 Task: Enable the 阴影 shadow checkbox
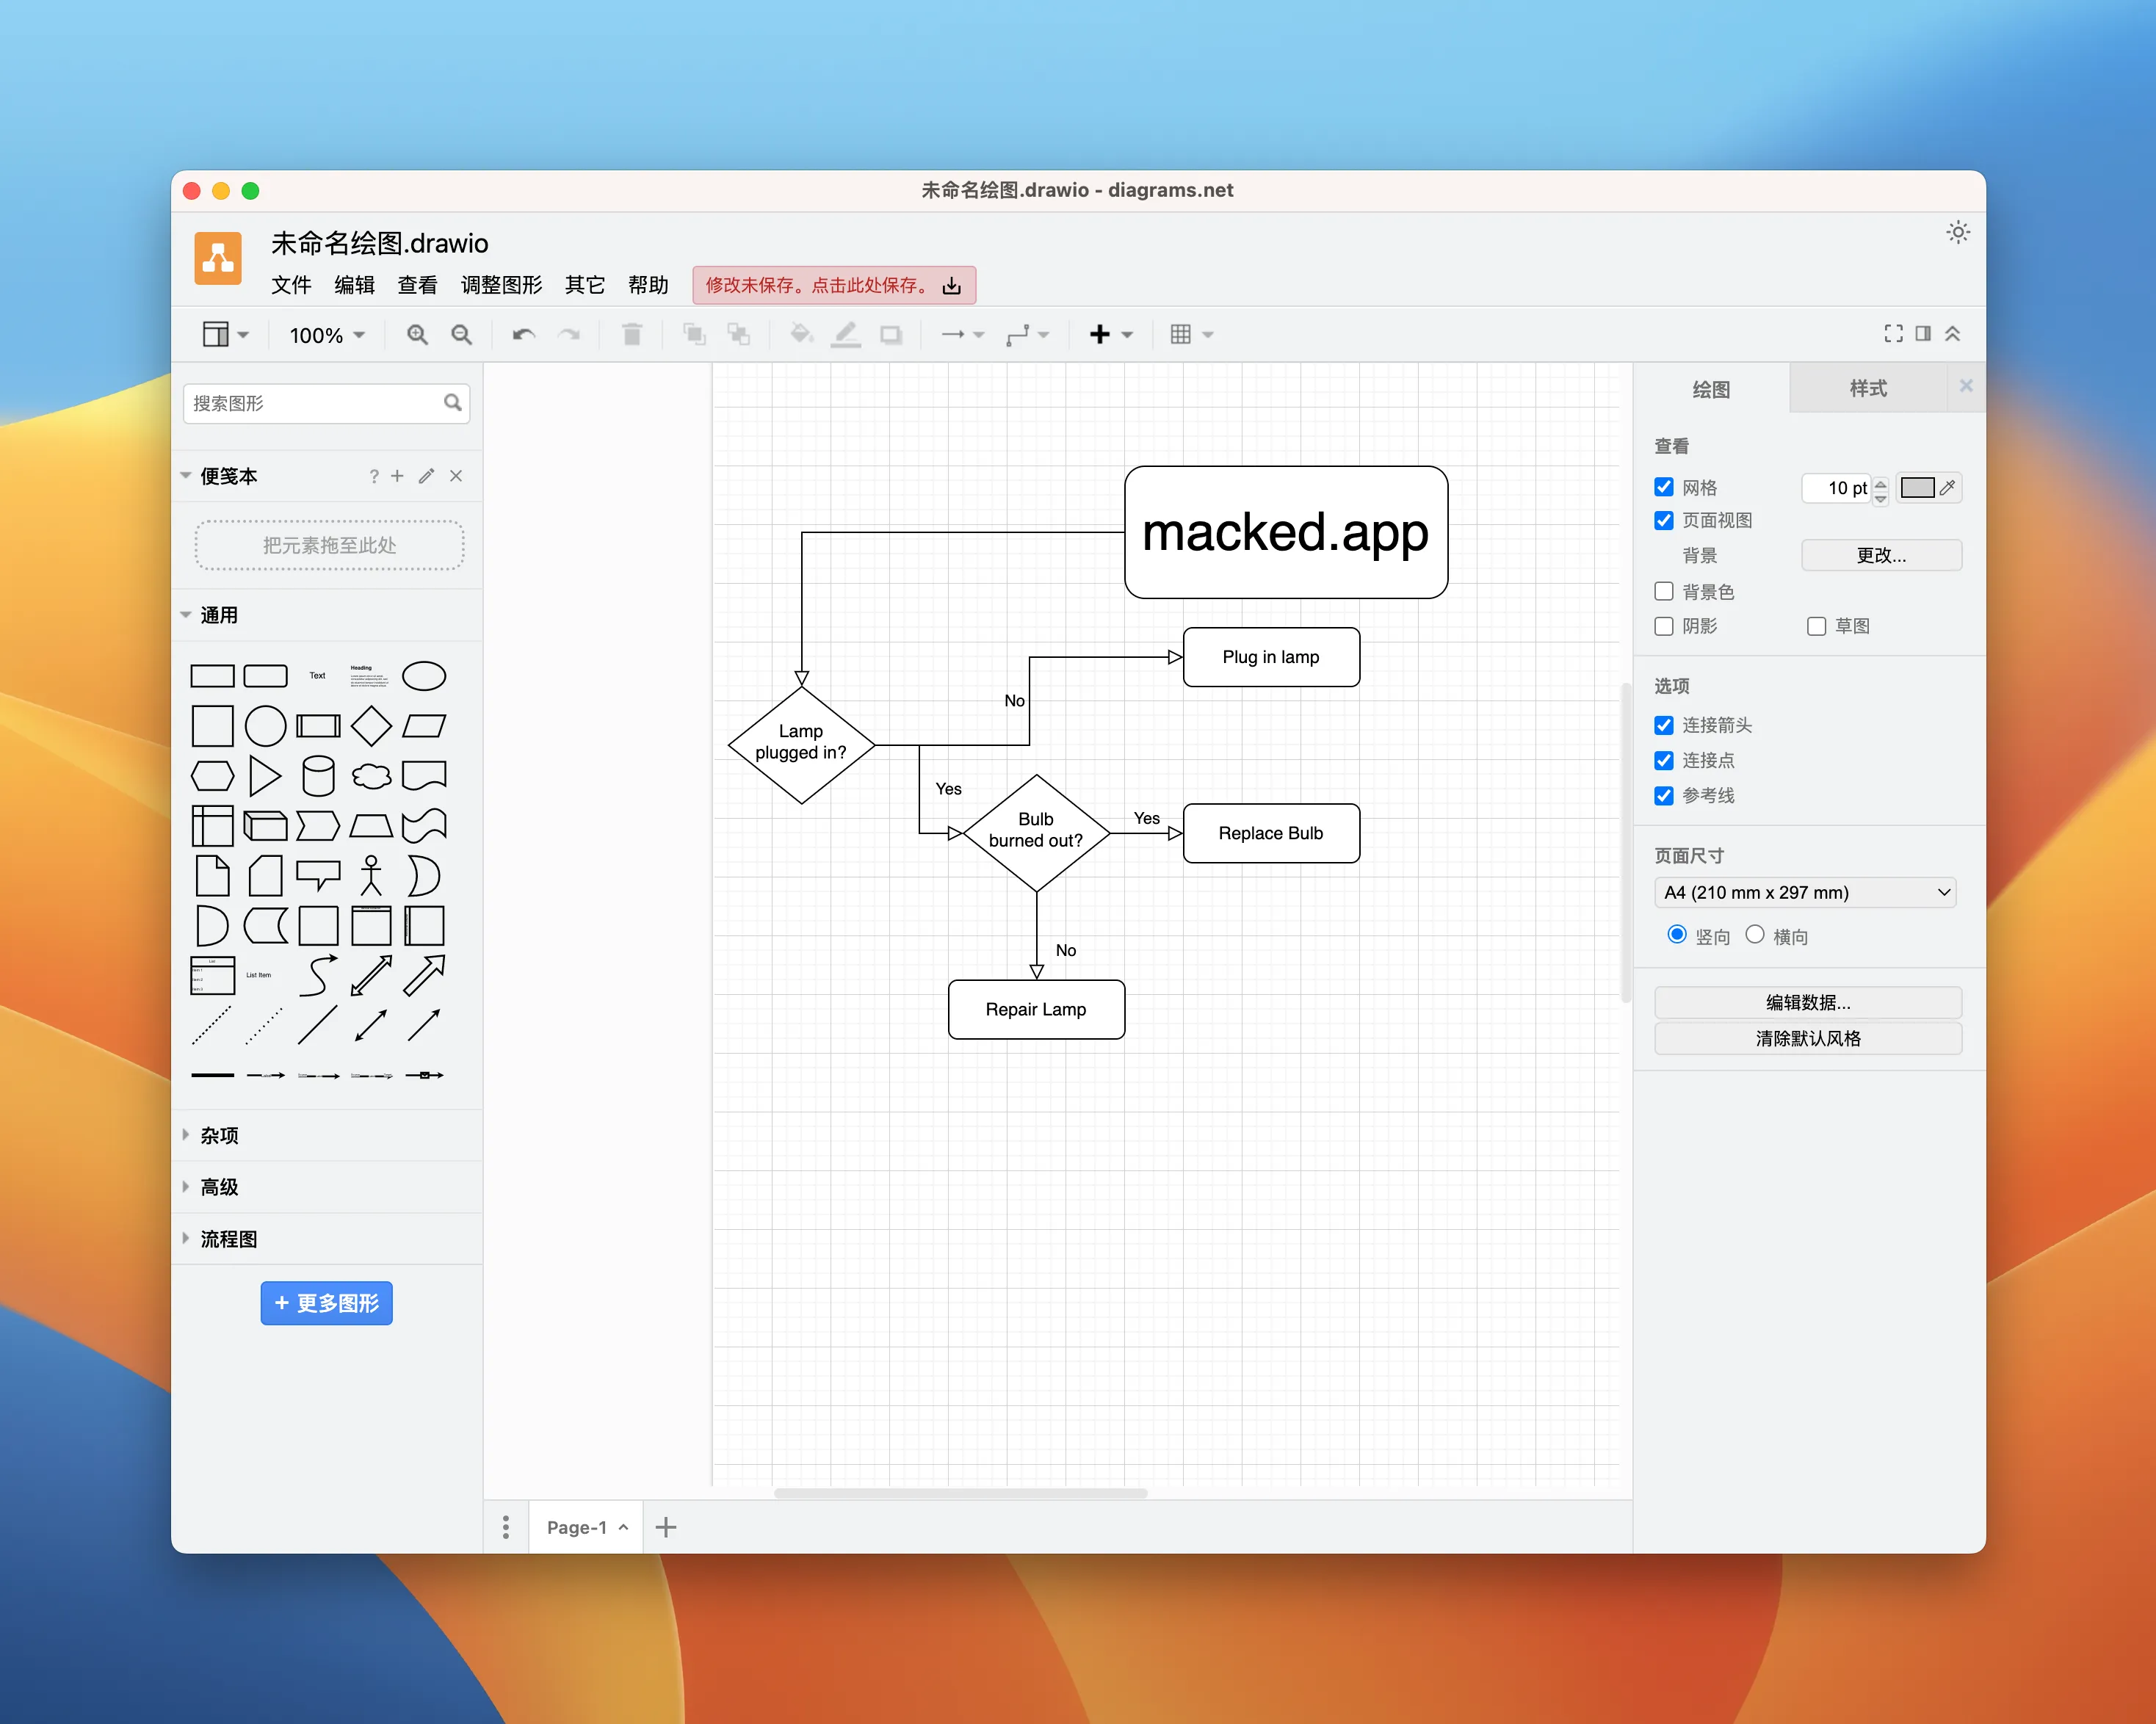(x=1664, y=626)
